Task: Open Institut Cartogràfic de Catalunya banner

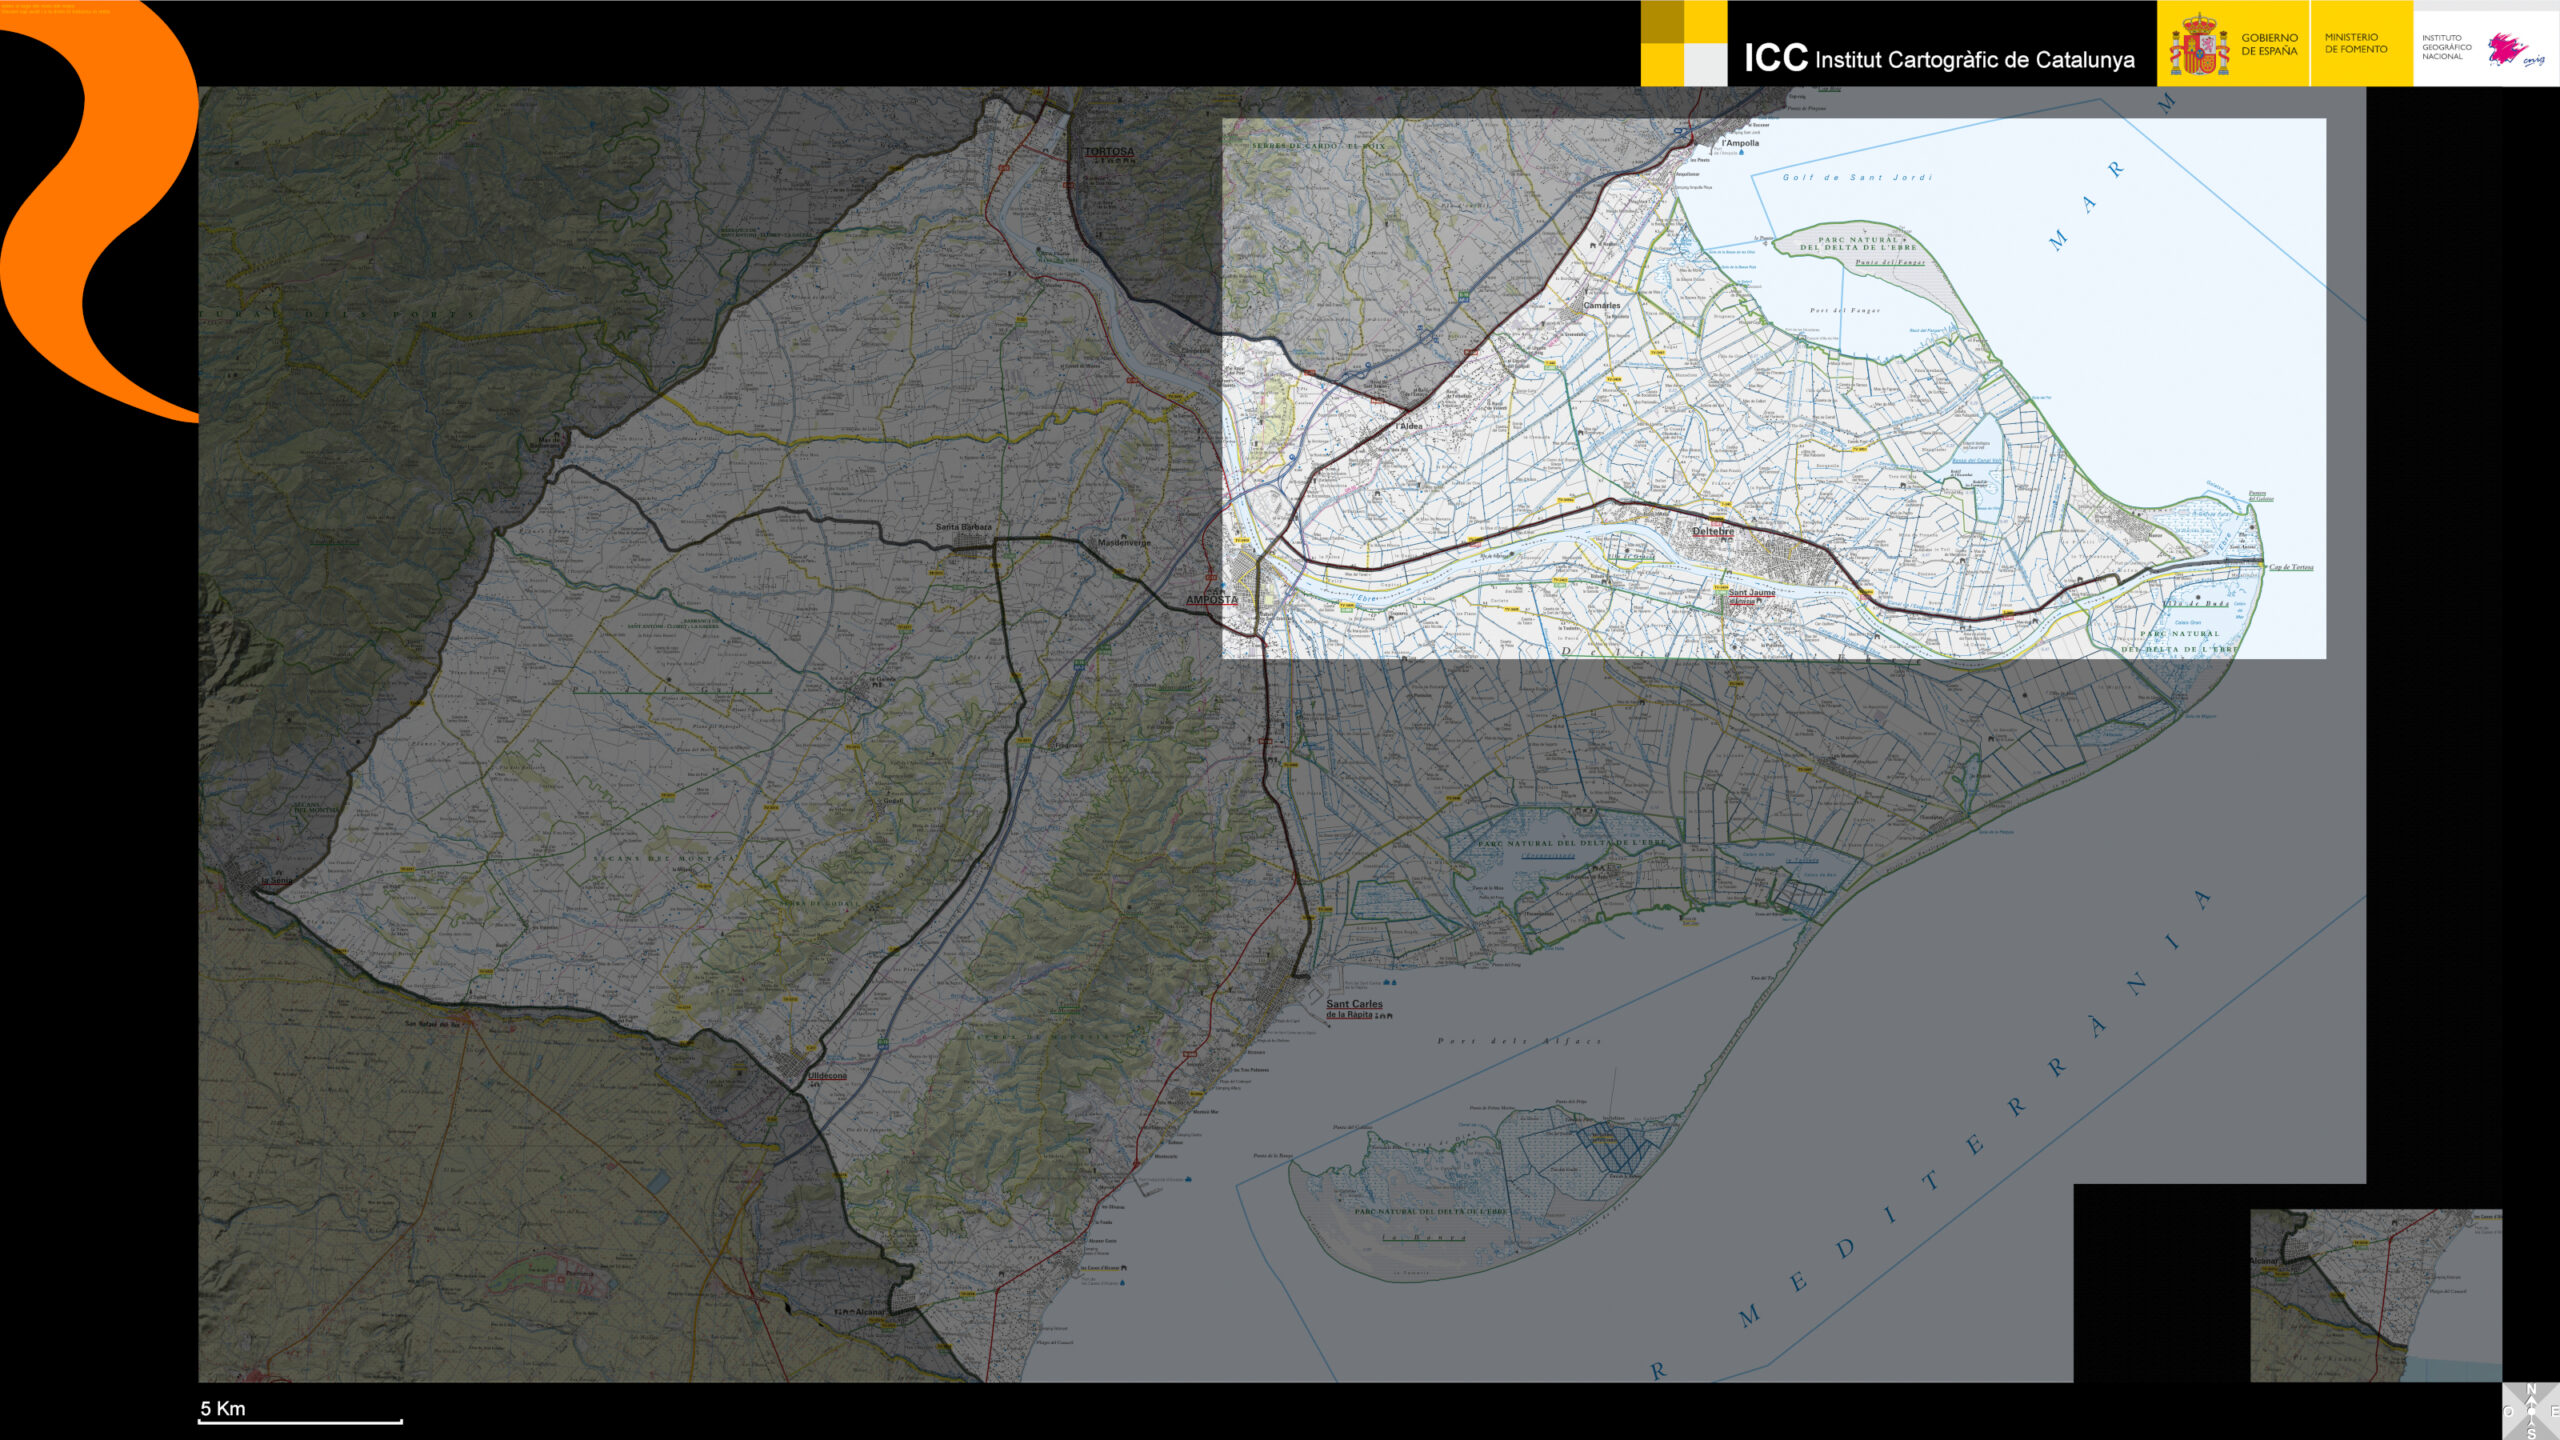Action: point(1939,58)
